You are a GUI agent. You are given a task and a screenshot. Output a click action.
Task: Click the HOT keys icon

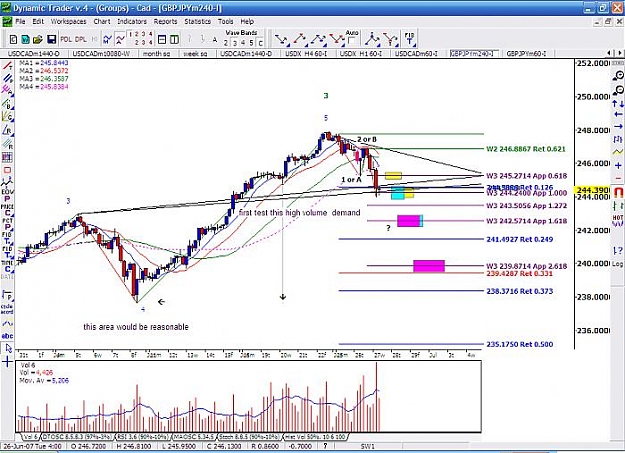[x=618, y=220]
